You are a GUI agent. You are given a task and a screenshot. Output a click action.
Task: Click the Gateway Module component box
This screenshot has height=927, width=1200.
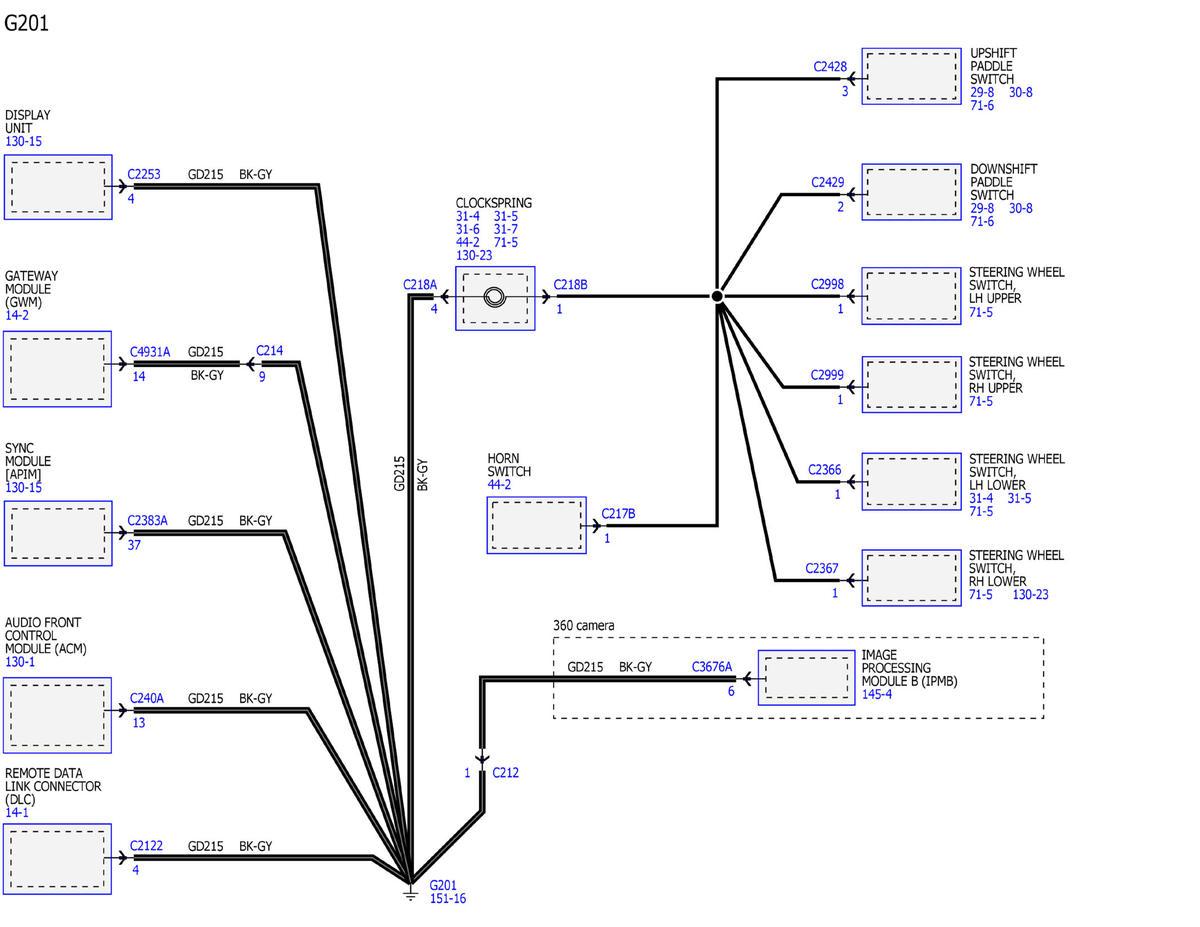pyautogui.click(x=57, y=366)
